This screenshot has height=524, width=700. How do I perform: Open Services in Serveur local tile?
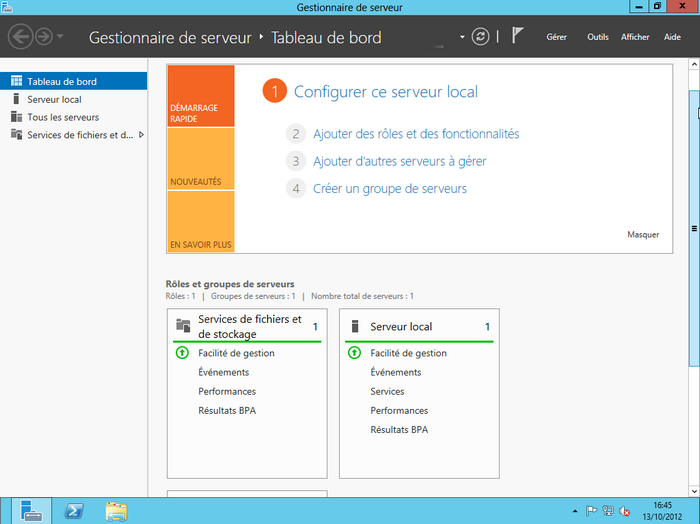coord(388,391)
